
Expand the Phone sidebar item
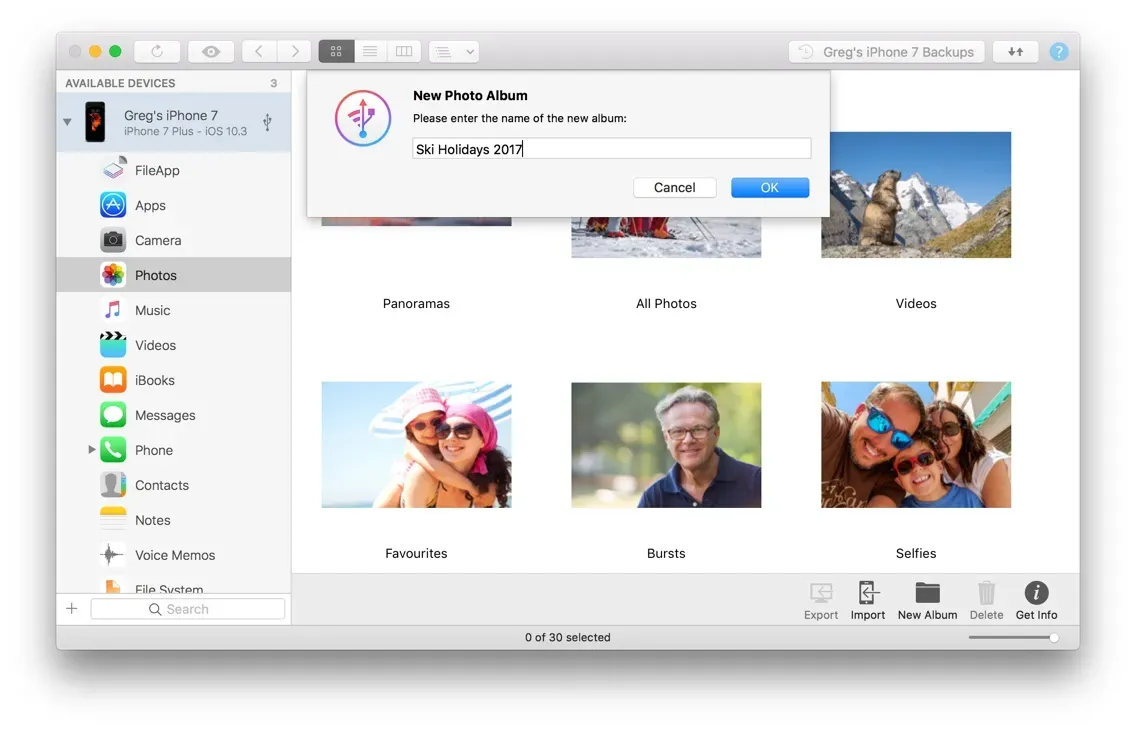point(92,450)
